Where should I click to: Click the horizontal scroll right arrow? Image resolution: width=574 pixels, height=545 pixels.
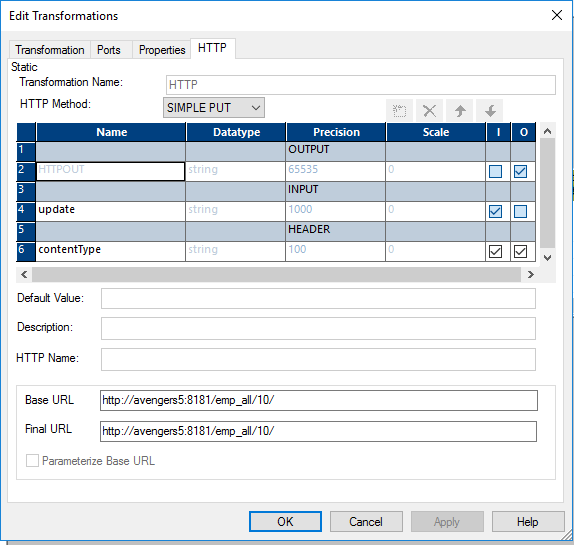tap(530, 275)
